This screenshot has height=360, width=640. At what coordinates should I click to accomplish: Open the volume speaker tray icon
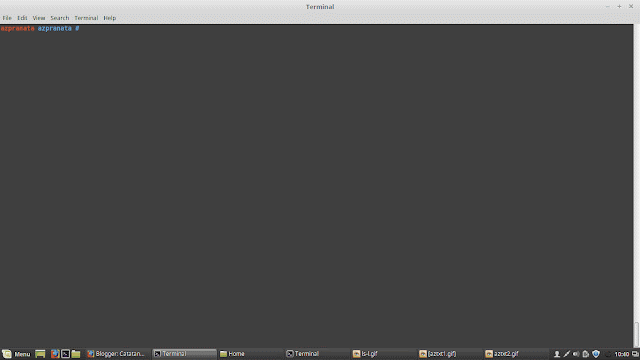[576, 354]
